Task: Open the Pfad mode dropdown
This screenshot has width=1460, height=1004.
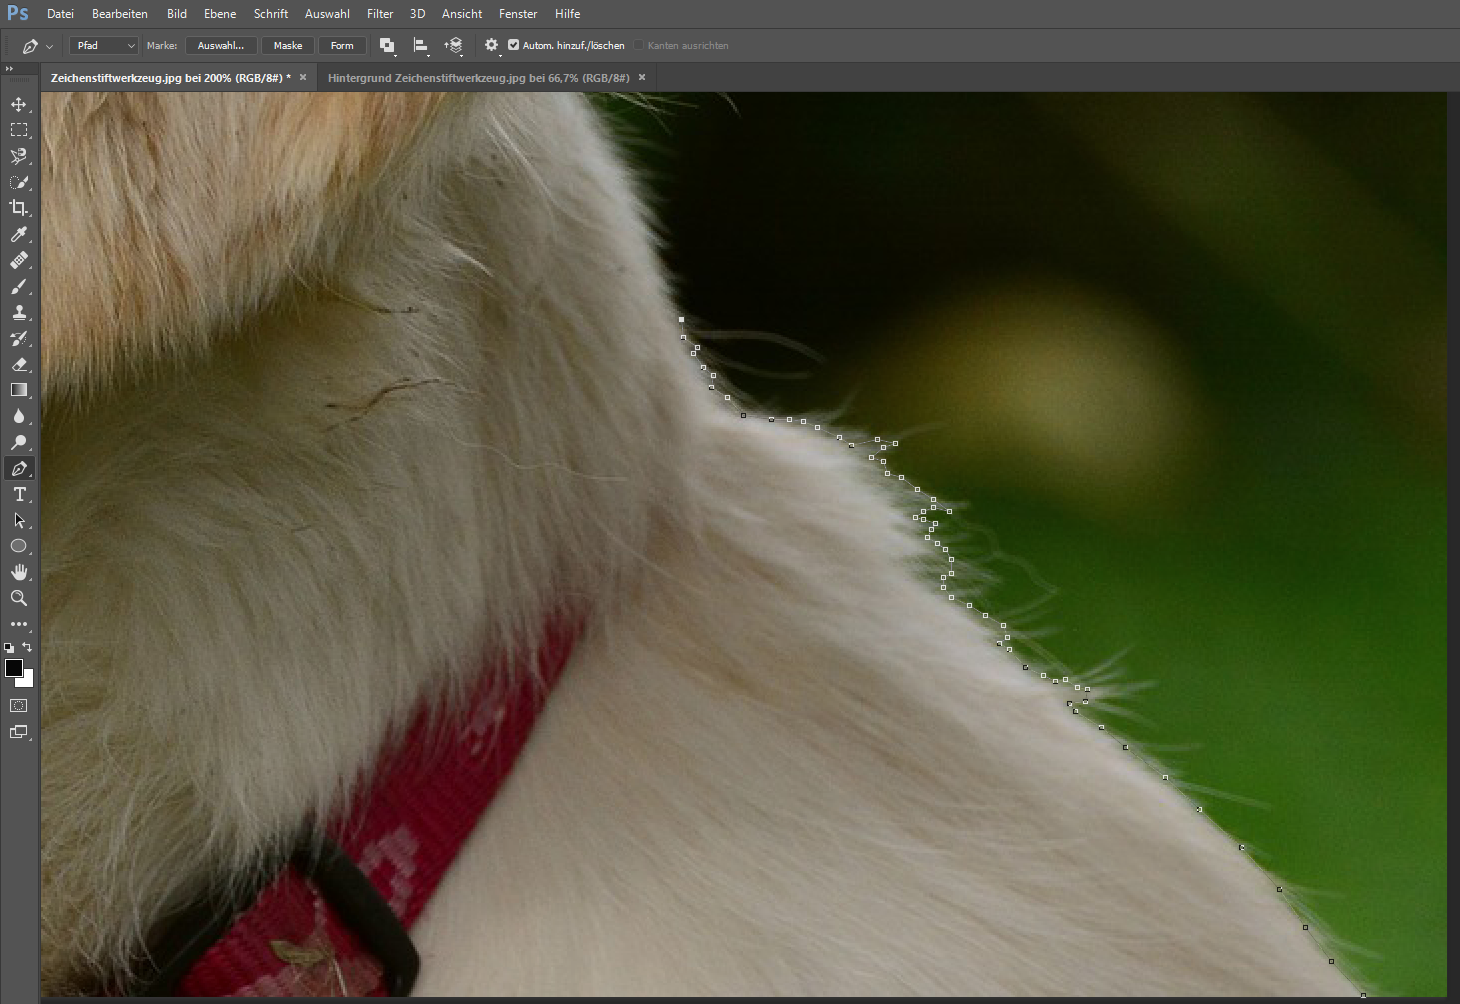Action: 103,45
